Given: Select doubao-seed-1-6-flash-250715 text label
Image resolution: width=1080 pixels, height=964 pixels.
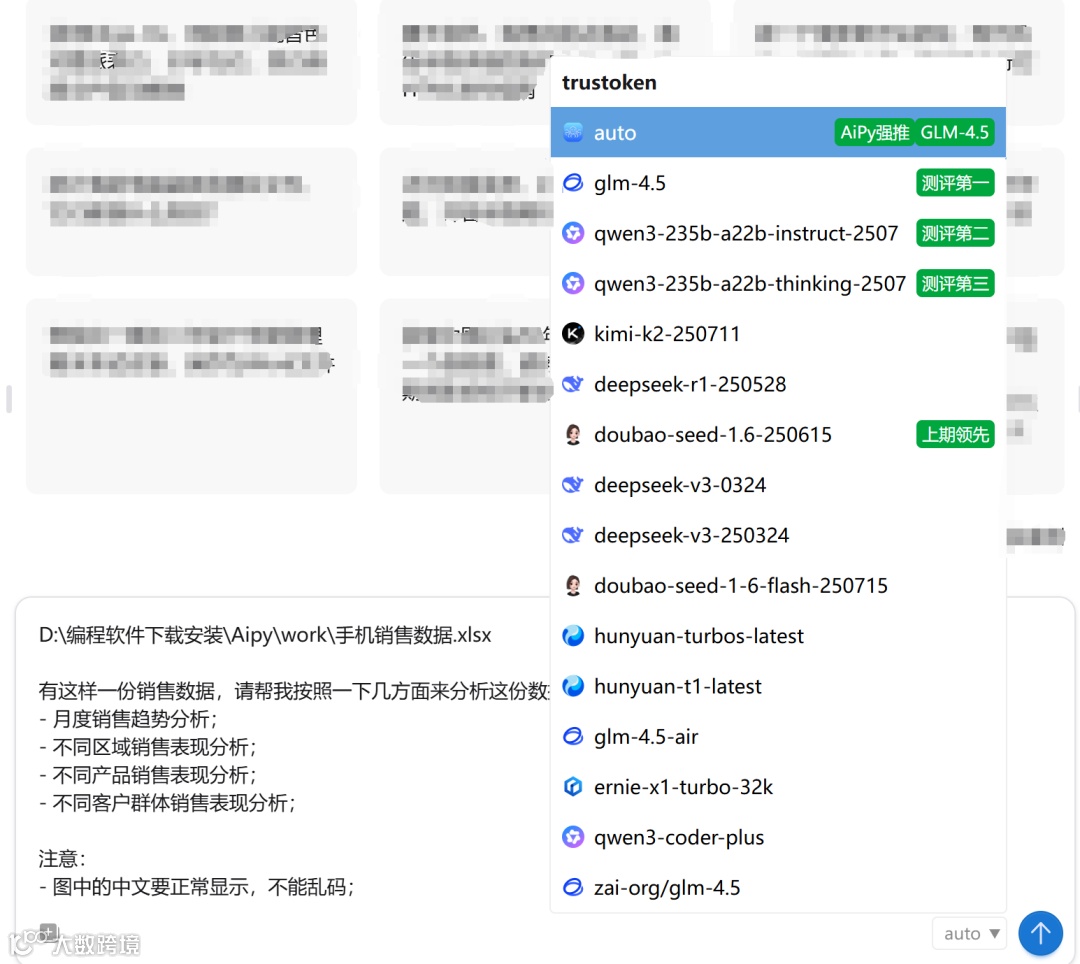Looking at the screenshot, I should coord(740,585).
